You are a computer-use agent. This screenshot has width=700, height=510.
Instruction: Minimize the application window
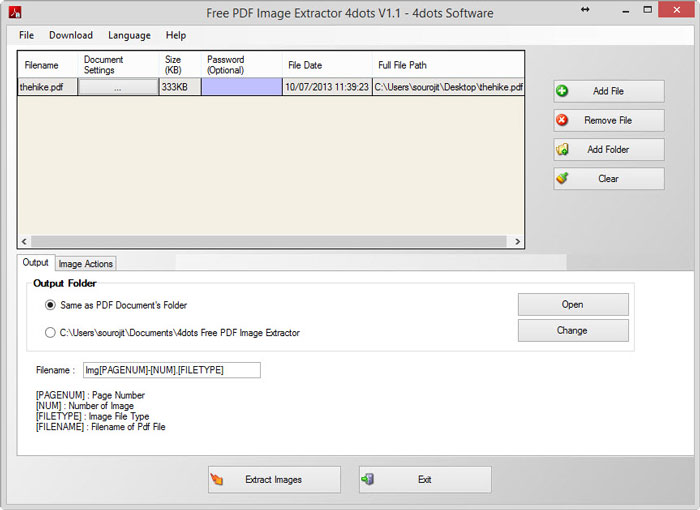(626, 10)
